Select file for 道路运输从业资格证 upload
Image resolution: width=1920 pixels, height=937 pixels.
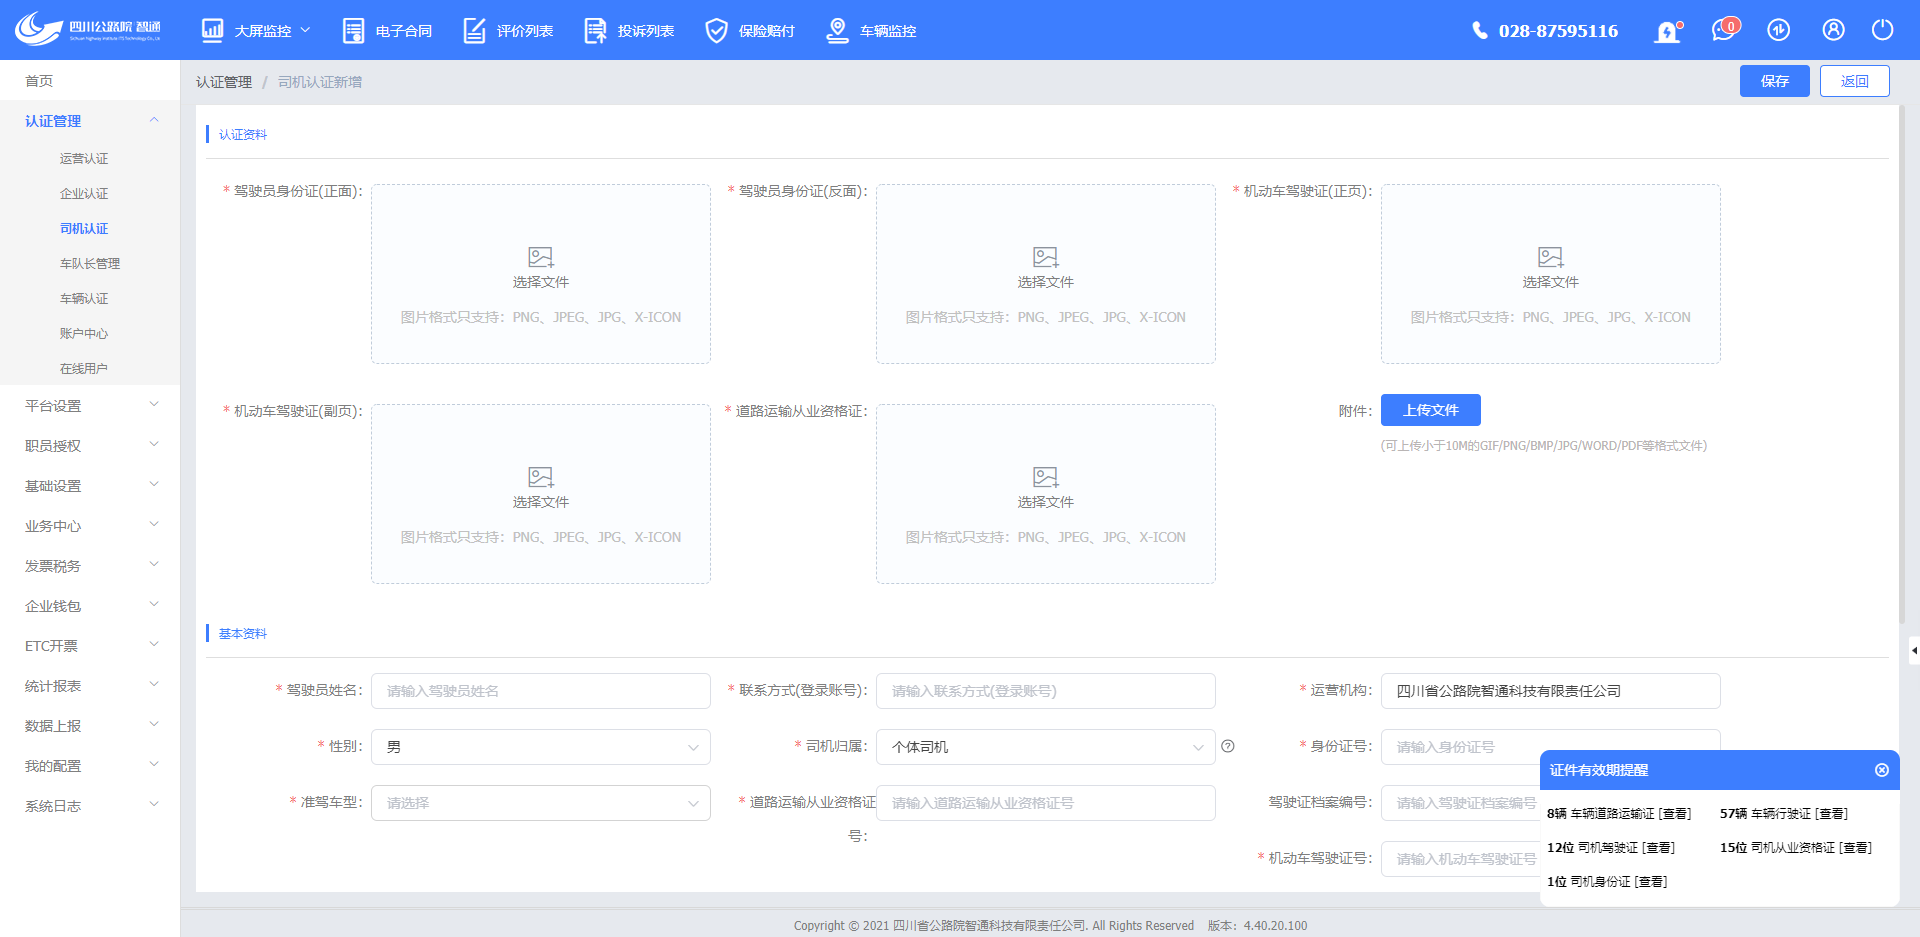(1045, 501)
